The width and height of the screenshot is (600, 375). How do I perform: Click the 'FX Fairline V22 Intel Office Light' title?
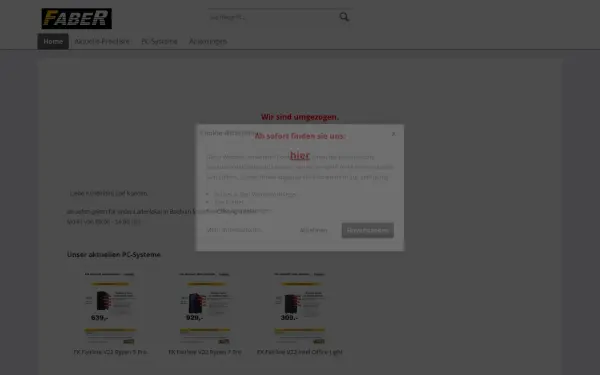pos(300,352)
